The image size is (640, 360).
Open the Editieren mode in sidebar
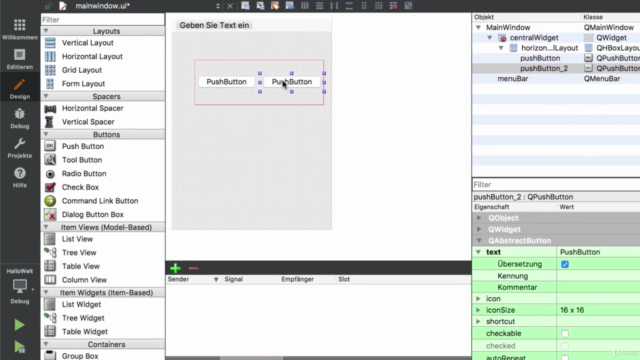20,59
